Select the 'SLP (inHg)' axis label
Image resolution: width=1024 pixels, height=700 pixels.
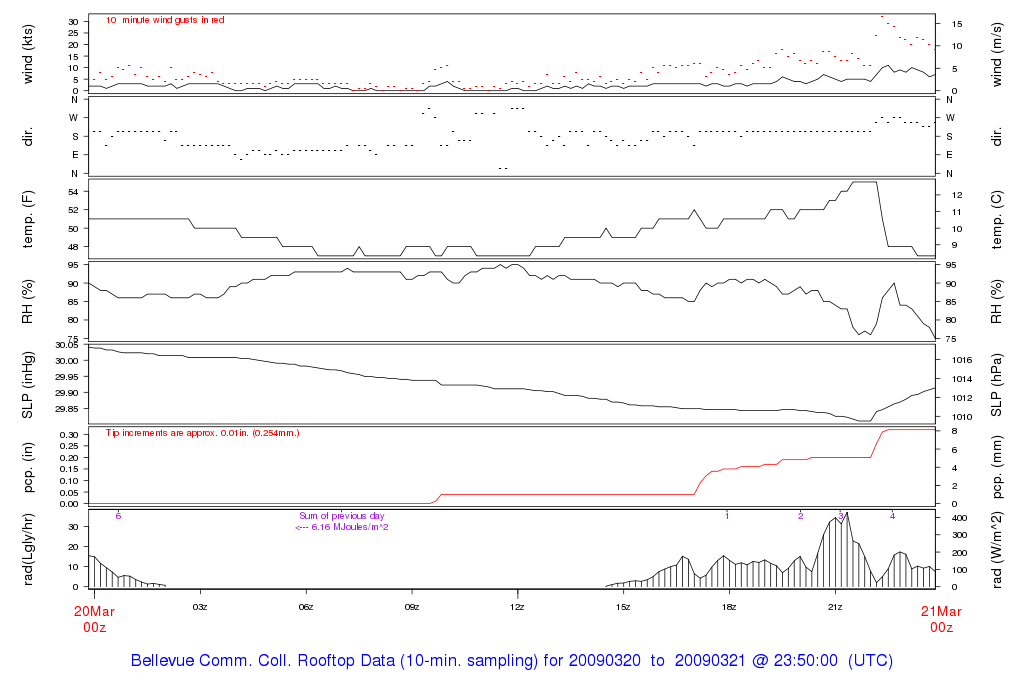tap(27, 385)
